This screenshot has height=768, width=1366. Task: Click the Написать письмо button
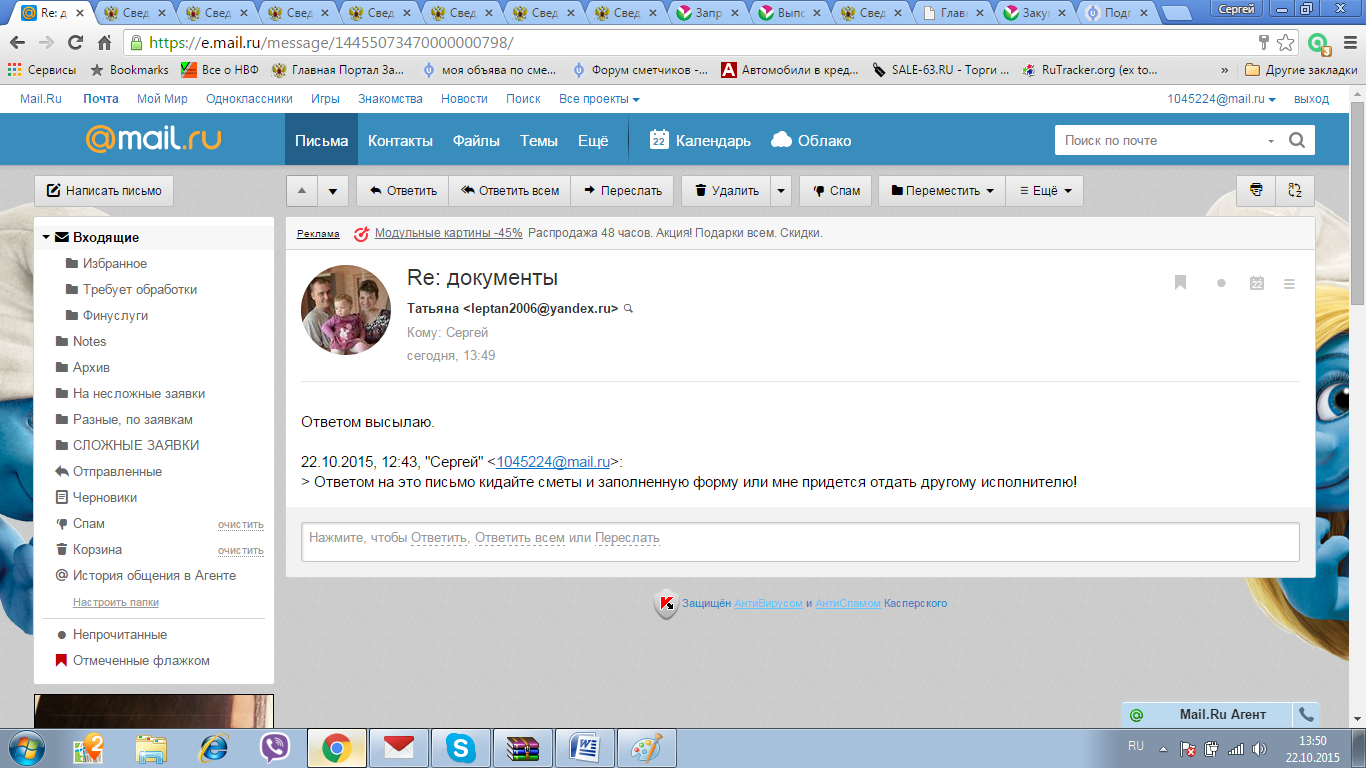pos(104,191)
